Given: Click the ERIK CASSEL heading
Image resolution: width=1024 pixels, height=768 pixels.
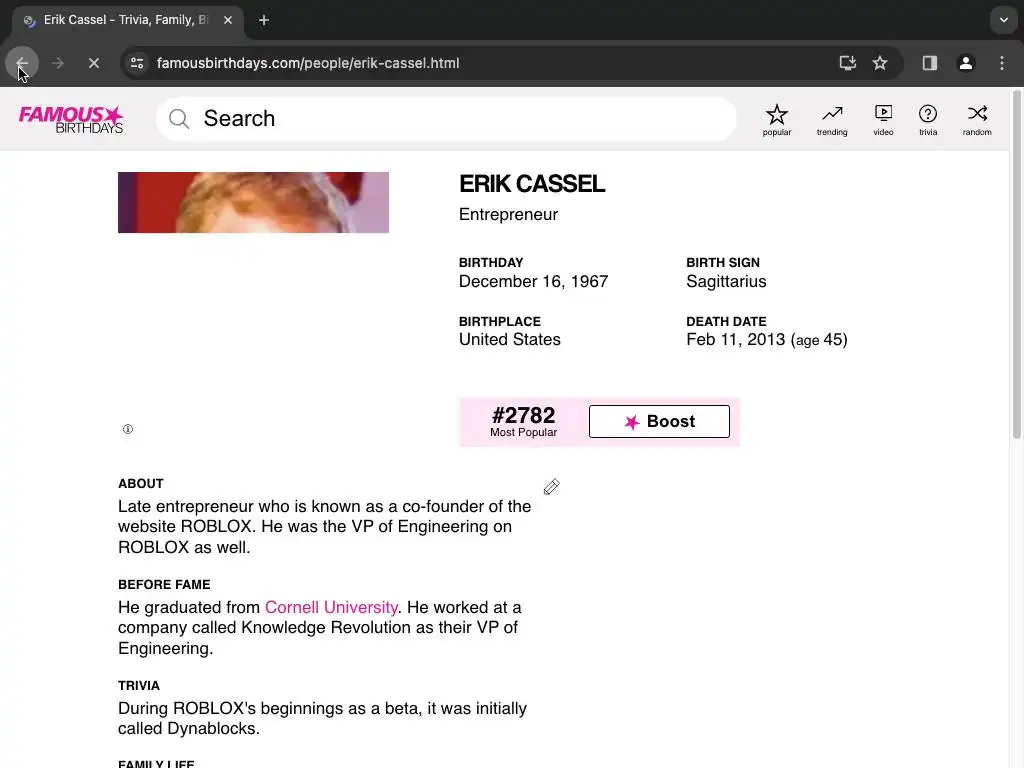Looking at the screenshot, I should (x=532, y=184).
